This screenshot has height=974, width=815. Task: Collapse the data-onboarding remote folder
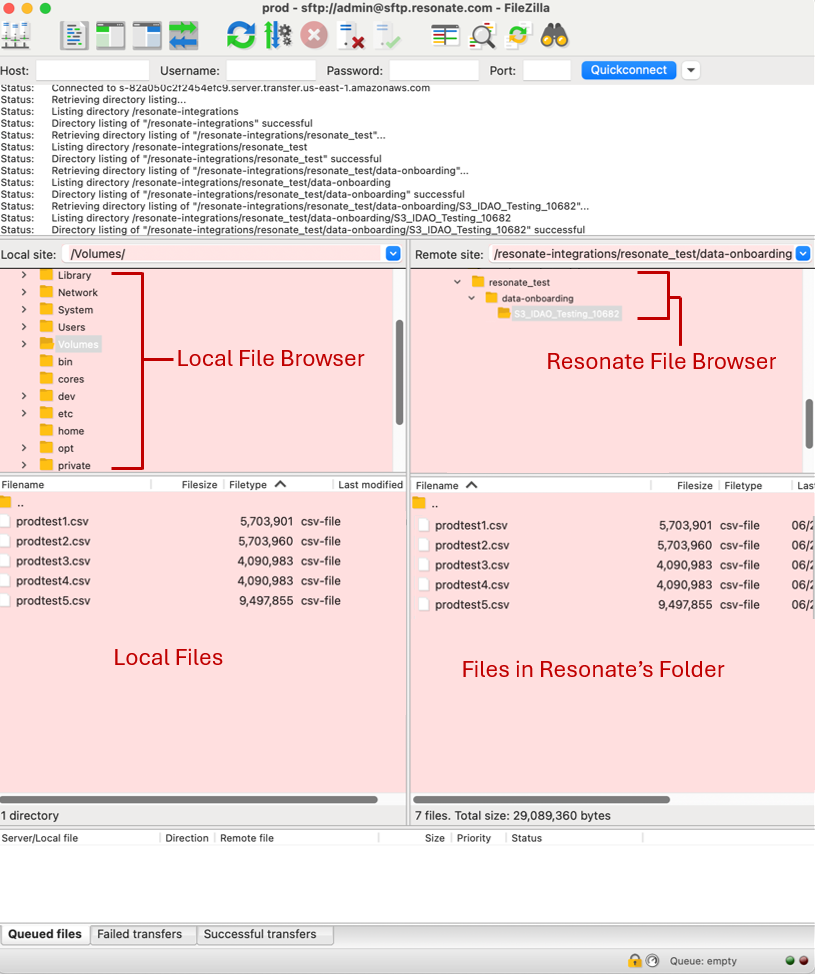pyautogui.click(x=471, y=298)
